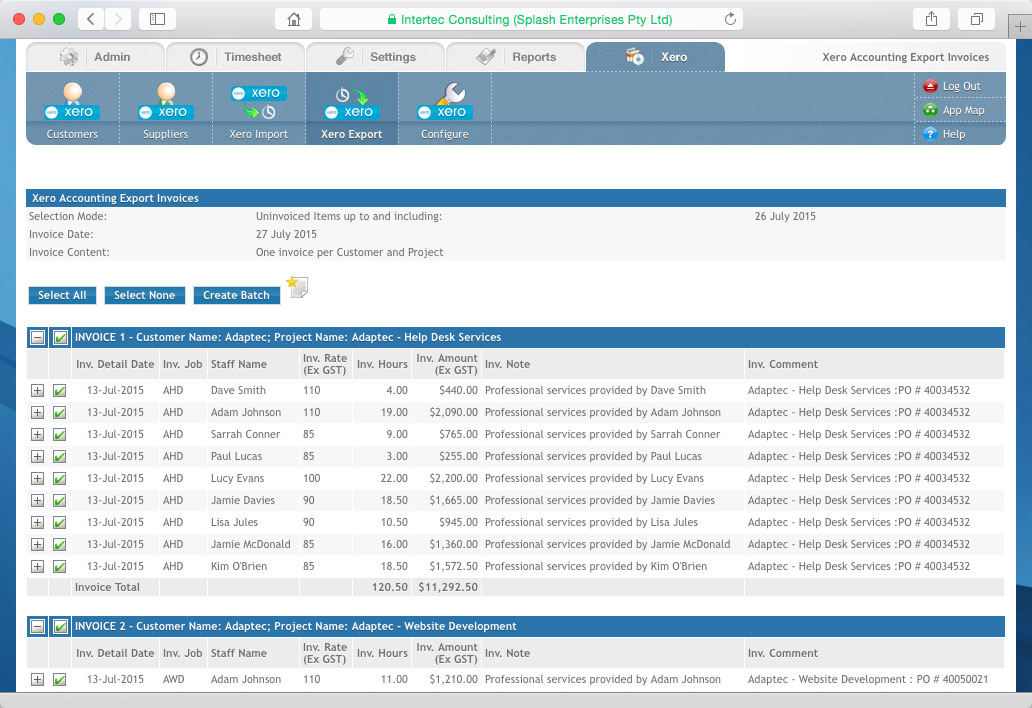Uncheck Lucy Evans invoice line

coord(59,479)
